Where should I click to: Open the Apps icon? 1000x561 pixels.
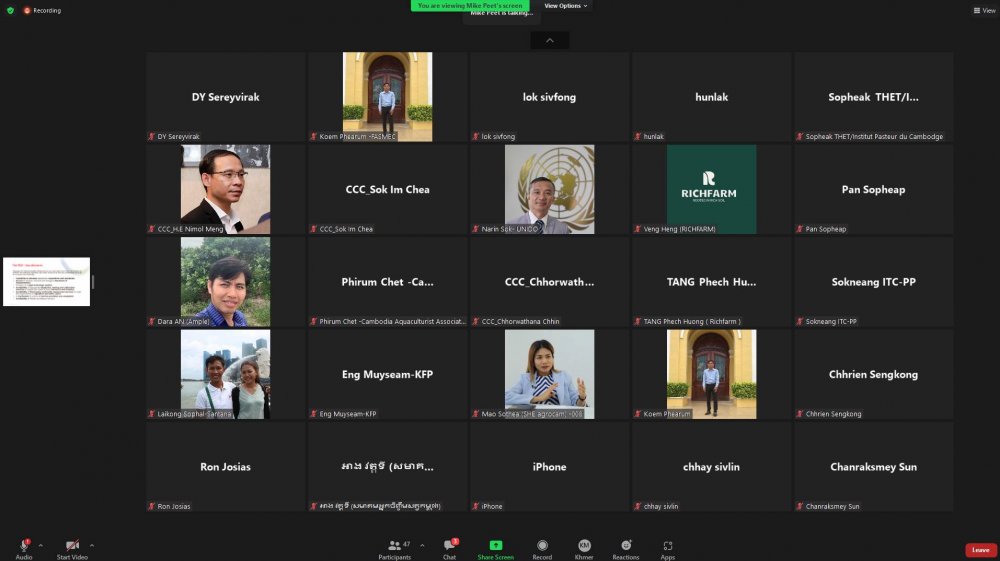(x=668, y=545)
